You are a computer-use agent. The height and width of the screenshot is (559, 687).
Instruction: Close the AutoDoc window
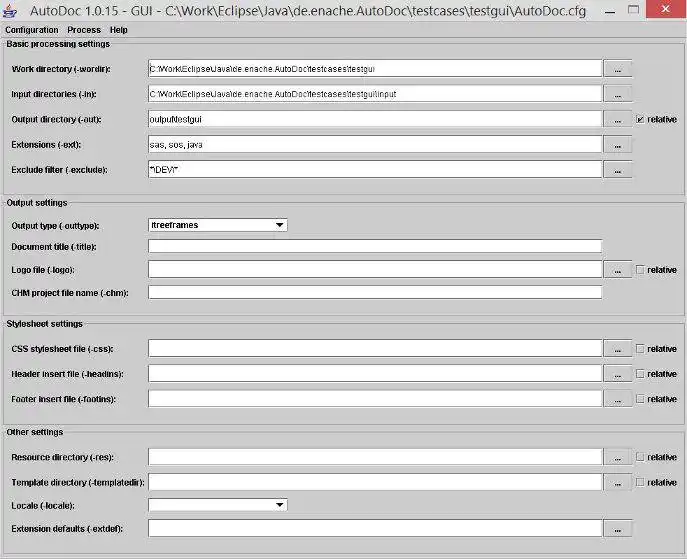click(666, 9)
